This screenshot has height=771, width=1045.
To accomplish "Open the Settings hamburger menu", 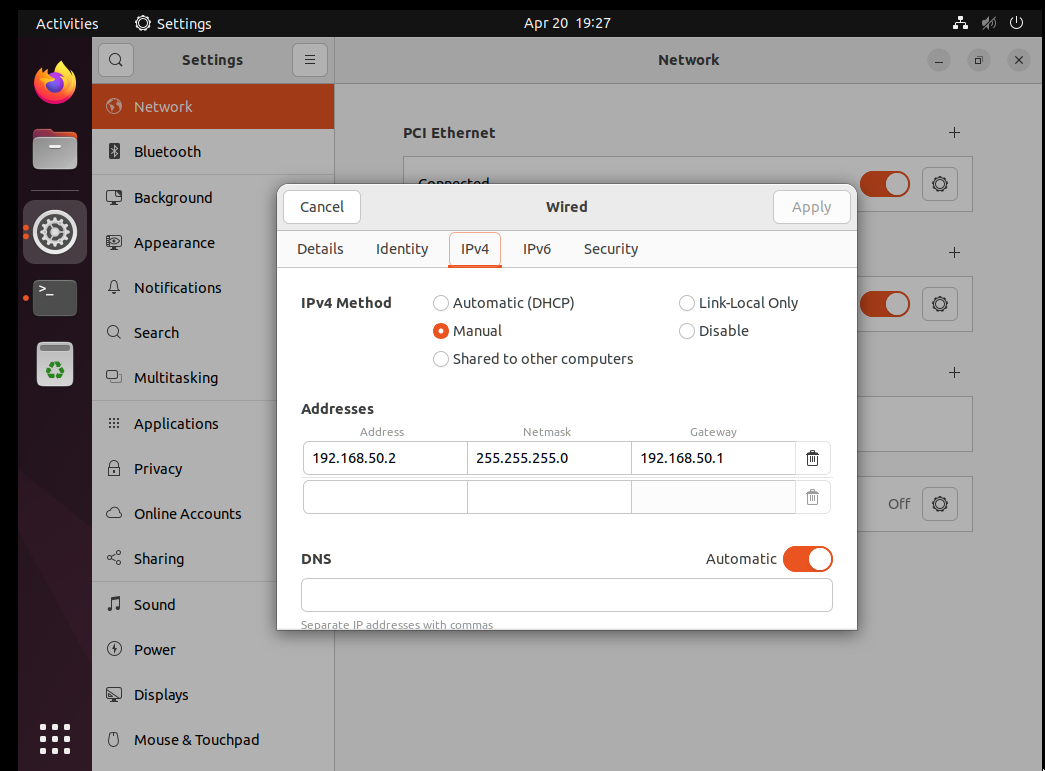I will click(310, 60).
